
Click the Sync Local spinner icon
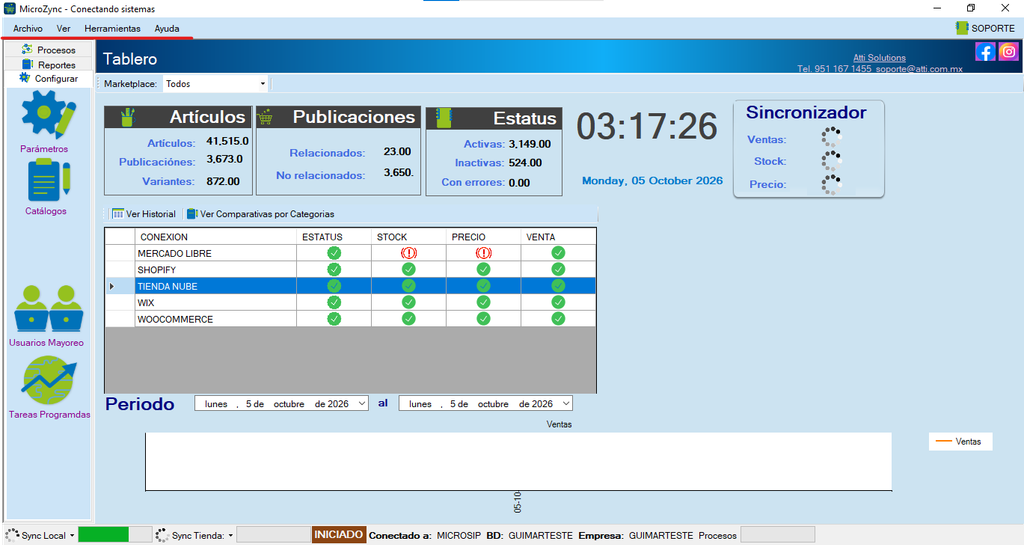click(x=12, y=535)
